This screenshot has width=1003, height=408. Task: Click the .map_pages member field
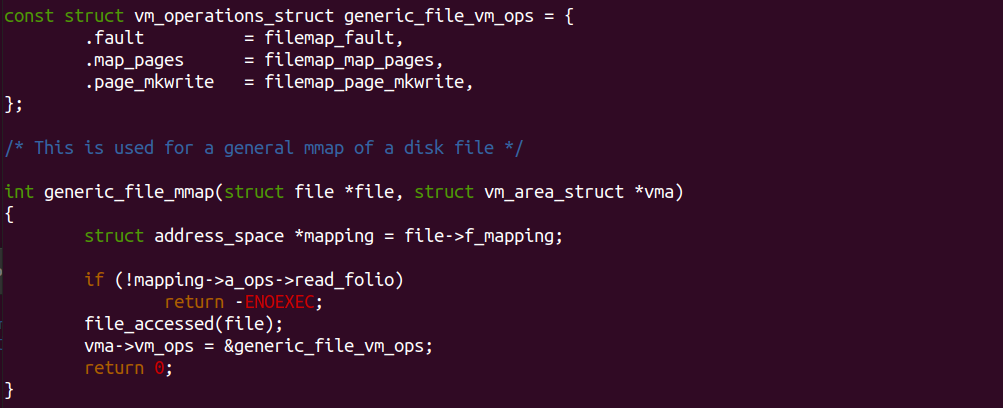[134, 61]
